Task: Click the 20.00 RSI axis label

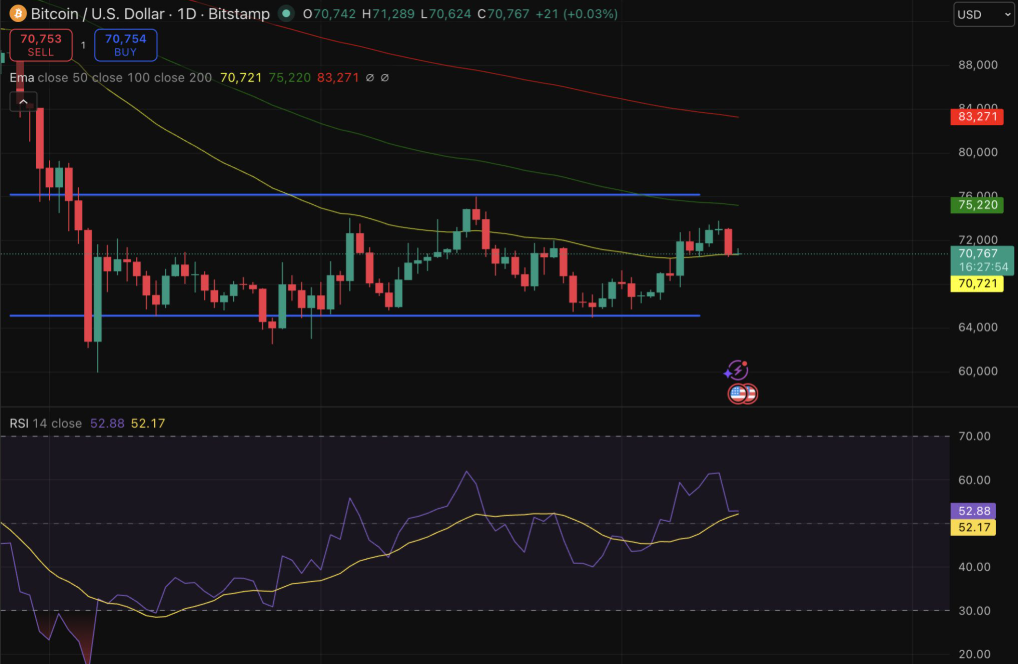Action: (x=975, y=654)
